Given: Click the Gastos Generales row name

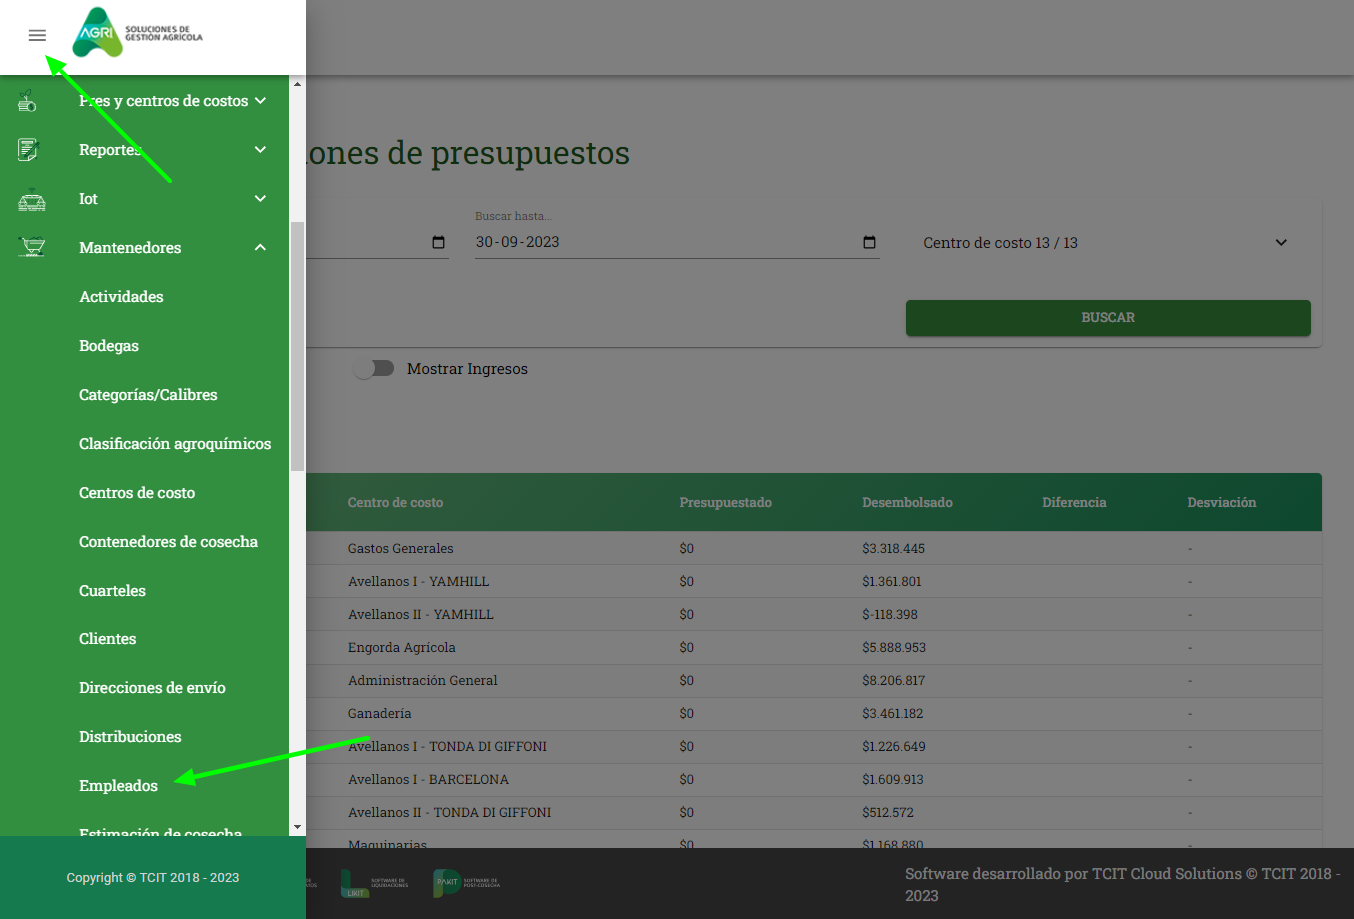Looking at the screenshot, I should [x=400, y=549].
